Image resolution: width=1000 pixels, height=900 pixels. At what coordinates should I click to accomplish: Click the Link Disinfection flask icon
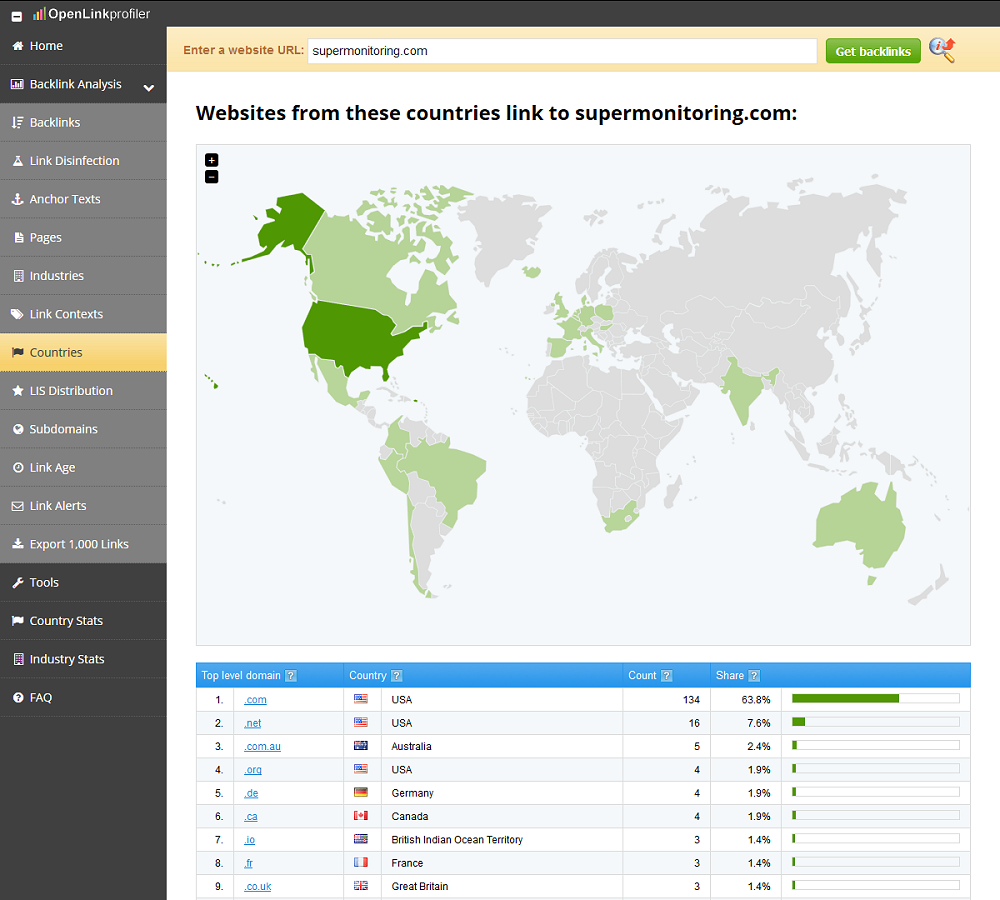pos(18,161)
